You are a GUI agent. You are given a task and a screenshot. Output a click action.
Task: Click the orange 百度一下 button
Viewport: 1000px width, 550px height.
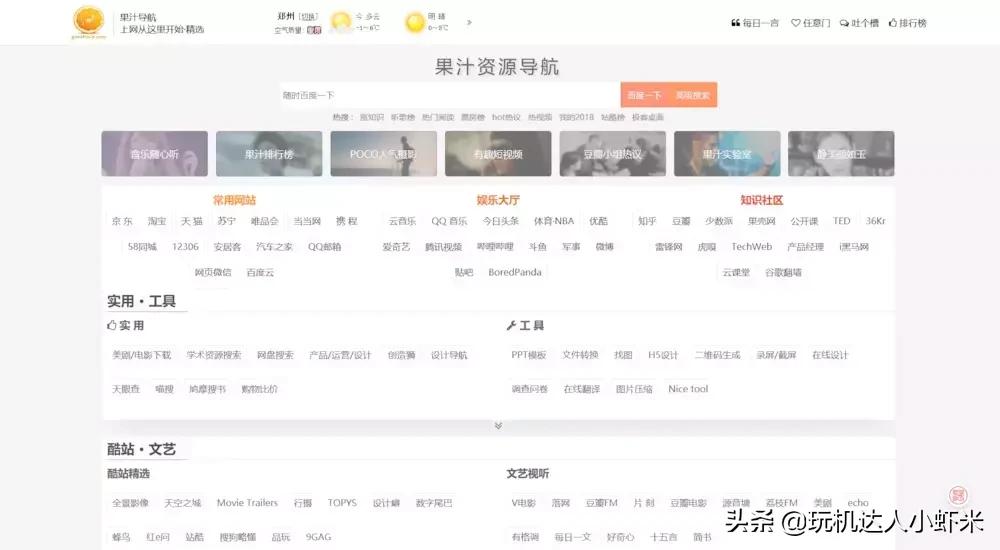click(644, 95)
